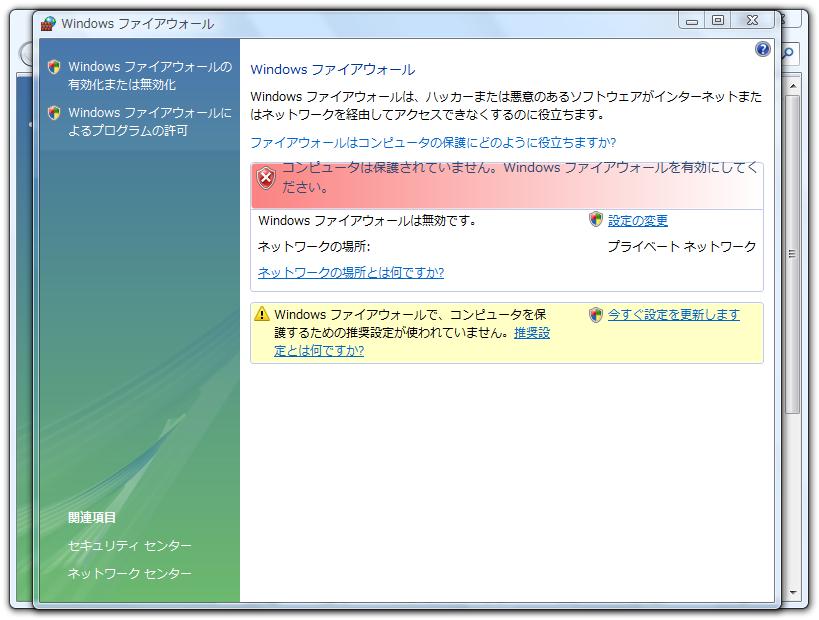The height and width of the screenshot is (620, 819).
Task: Click shield icon beside 有効化または無効化 sidebar link
Action: 54,67
